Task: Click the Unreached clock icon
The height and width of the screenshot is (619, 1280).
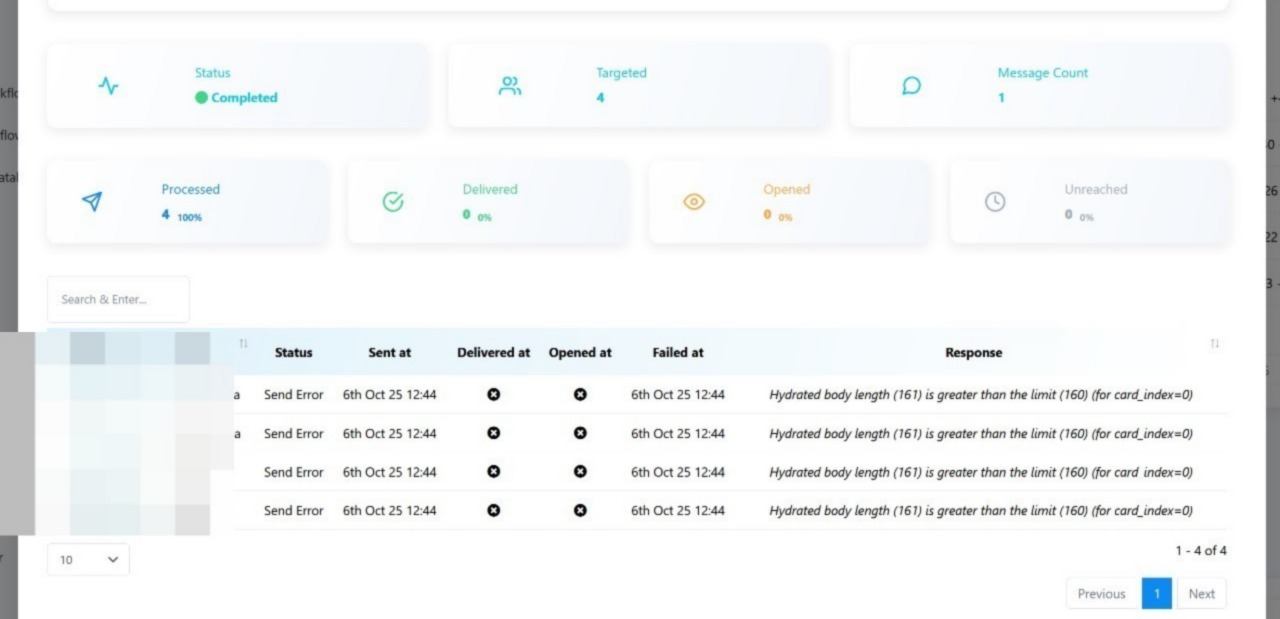Action: tap(995, 202)
